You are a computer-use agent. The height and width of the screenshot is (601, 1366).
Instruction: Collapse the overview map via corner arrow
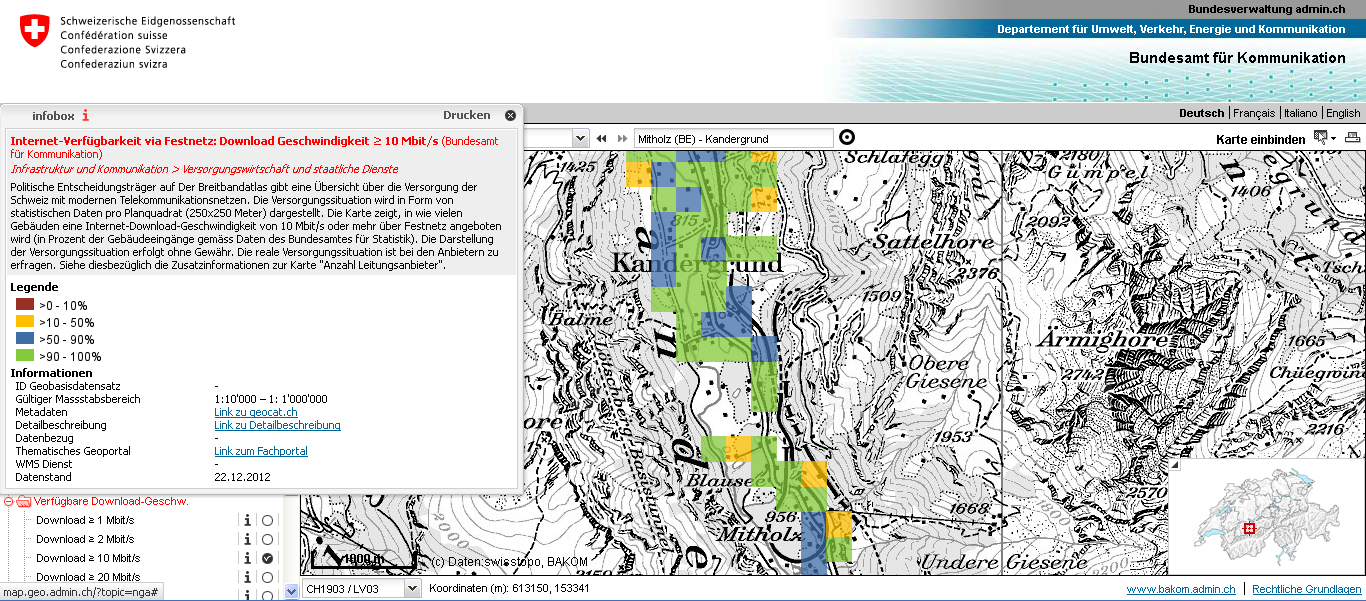tap(1175, 465)
